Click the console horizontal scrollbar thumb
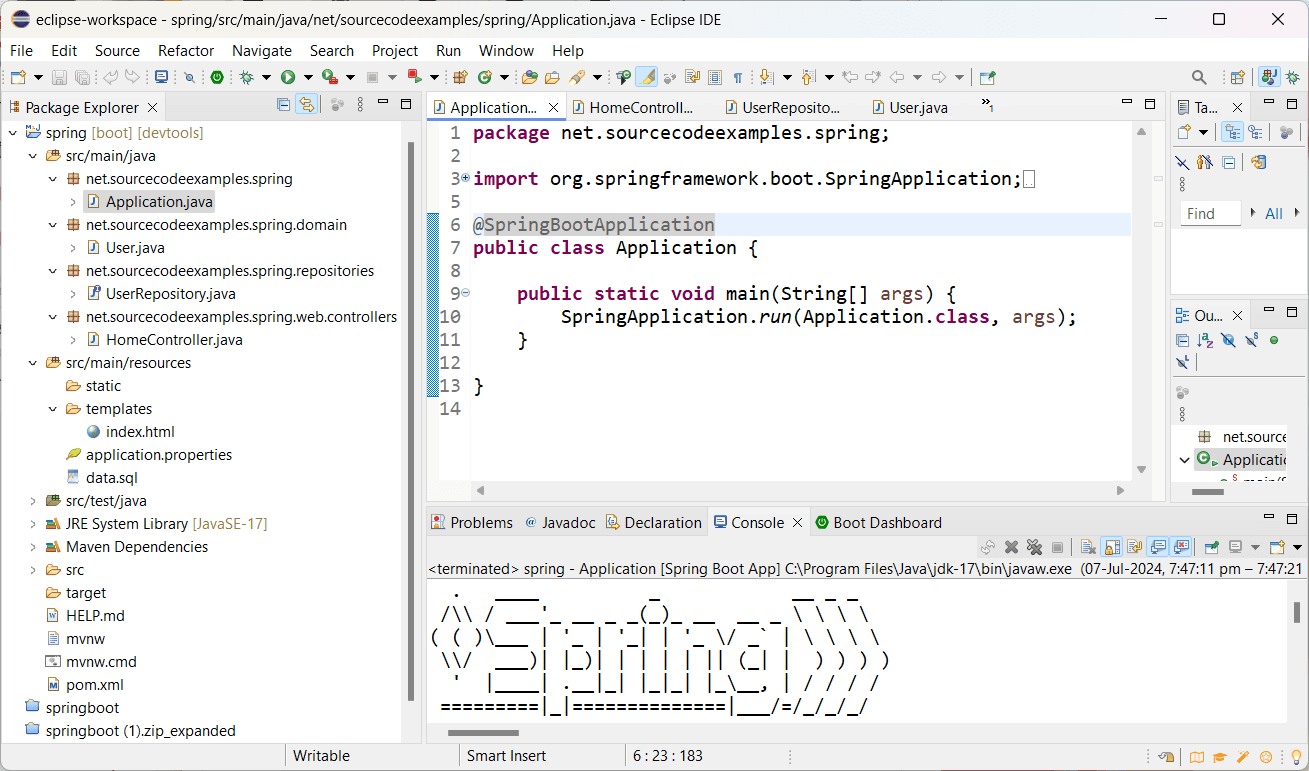1309x771 pixels. pyautogui.click(x=483, y=732)
